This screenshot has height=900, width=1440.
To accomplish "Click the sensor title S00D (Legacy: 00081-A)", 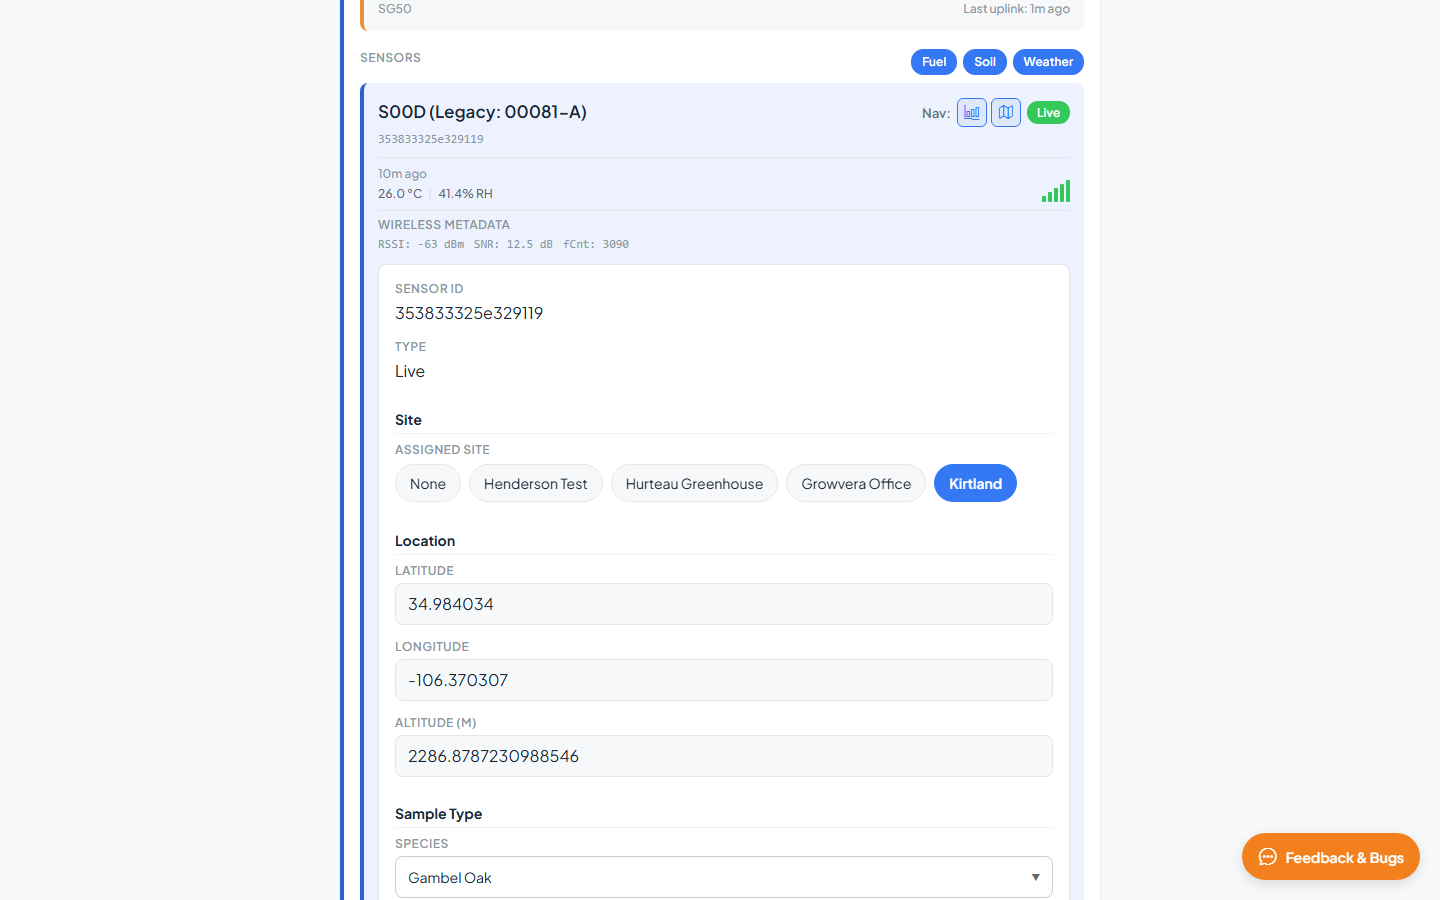I will click(x=482, y=112).
